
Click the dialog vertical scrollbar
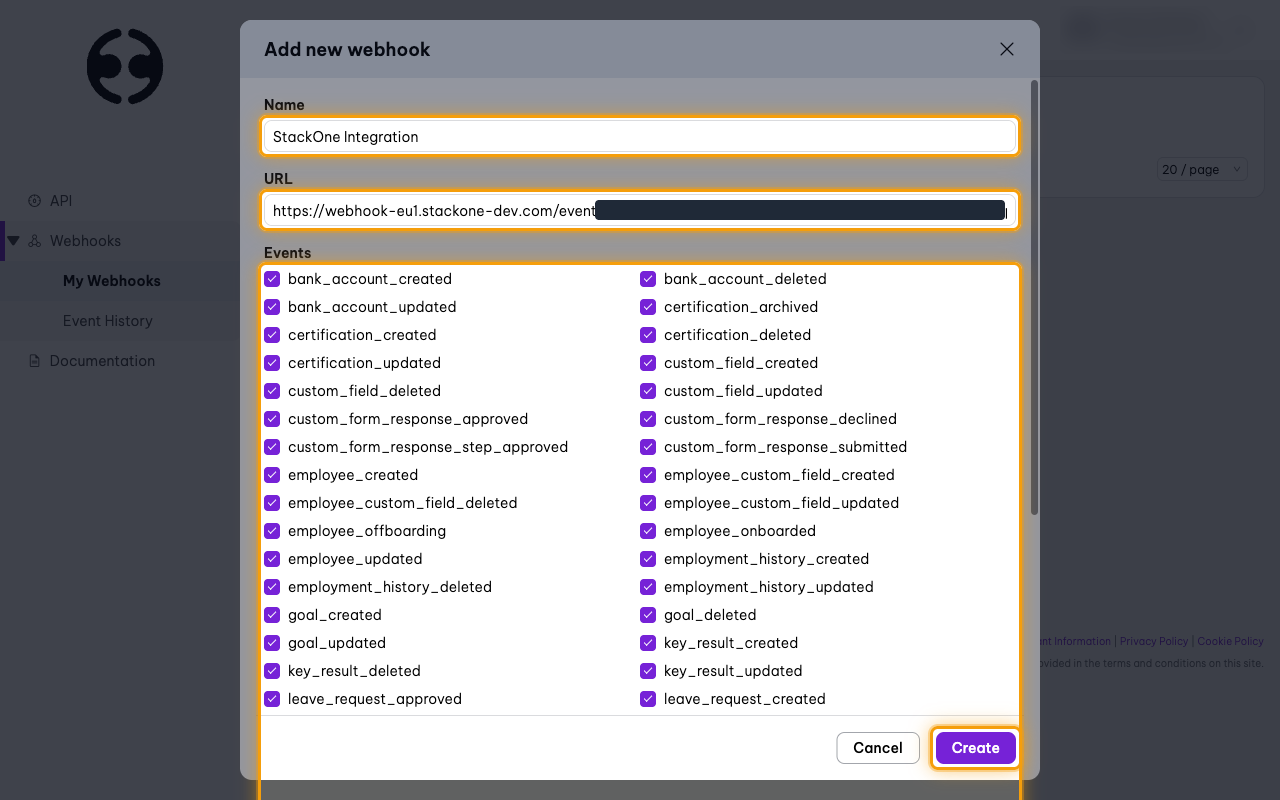pos(1034,300)
